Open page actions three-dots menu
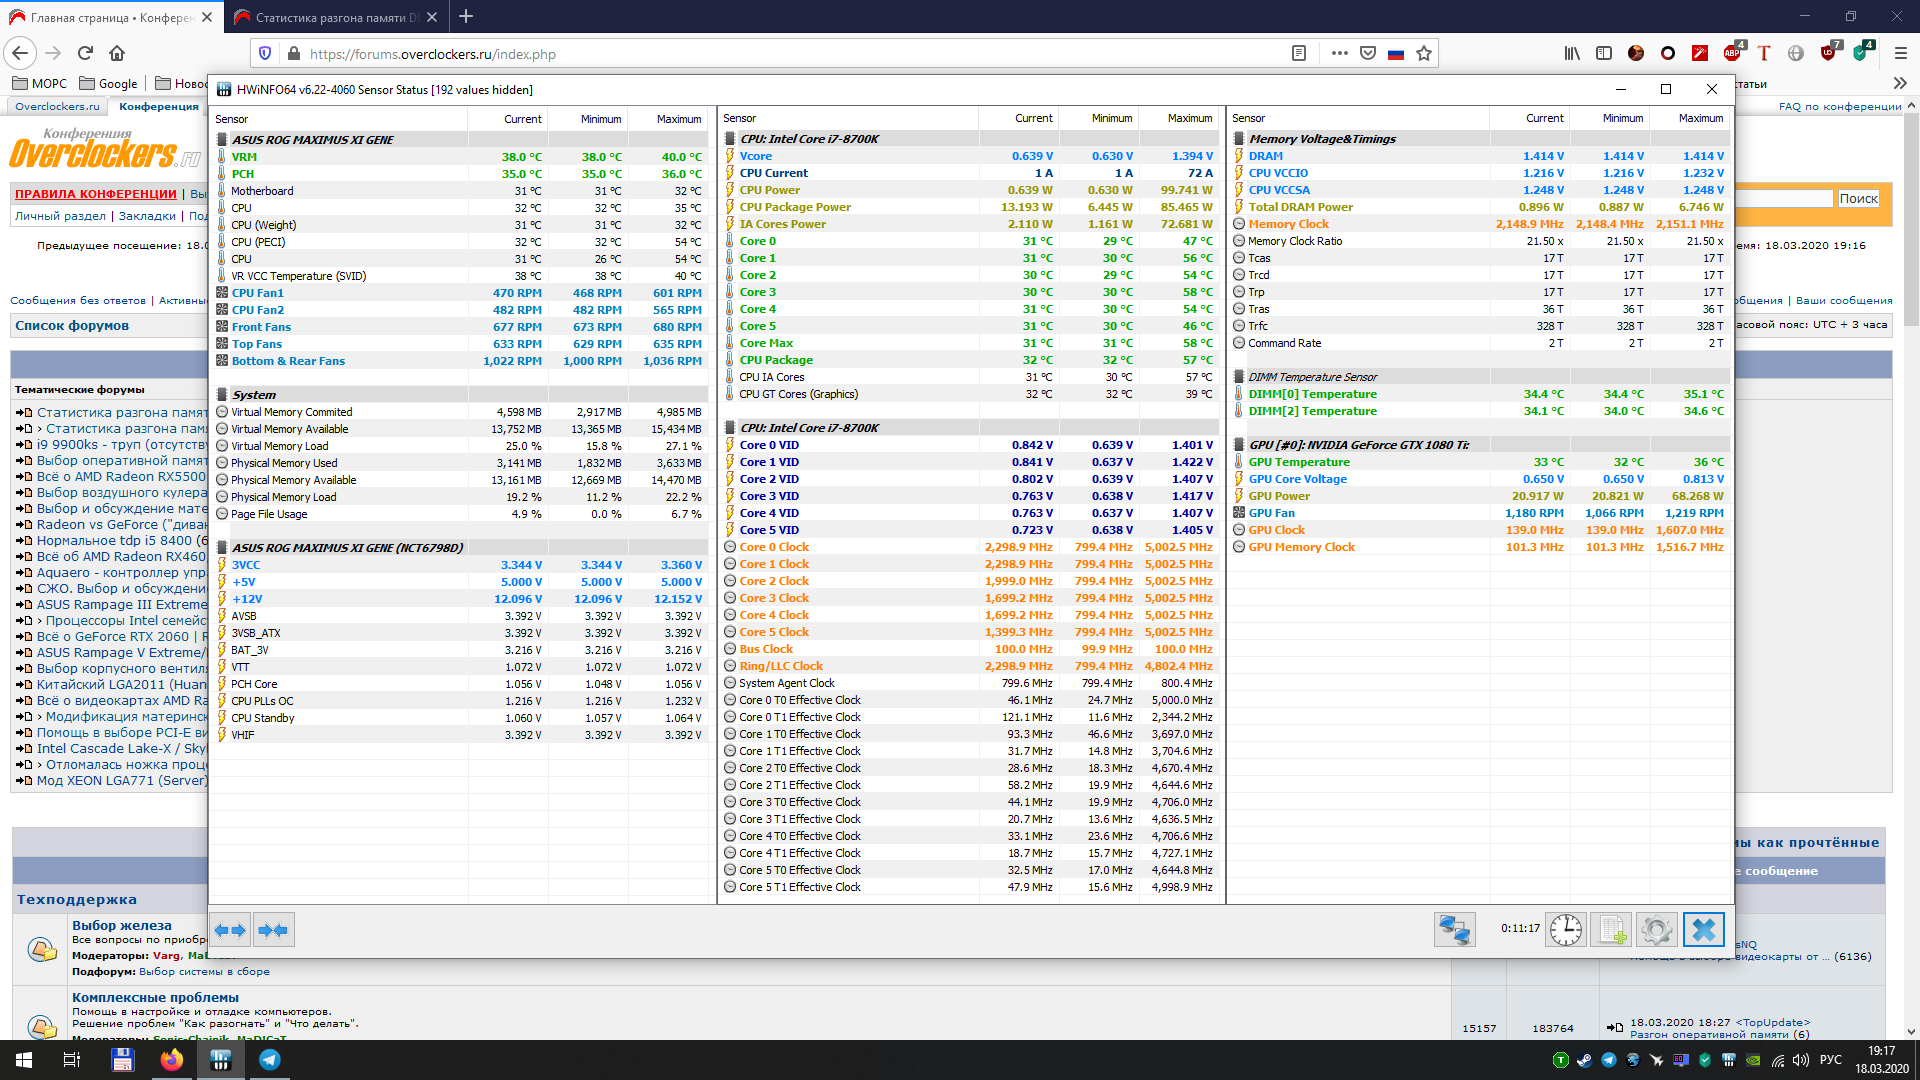This screenshot has width=1920, height=1080. [1339, 53]
